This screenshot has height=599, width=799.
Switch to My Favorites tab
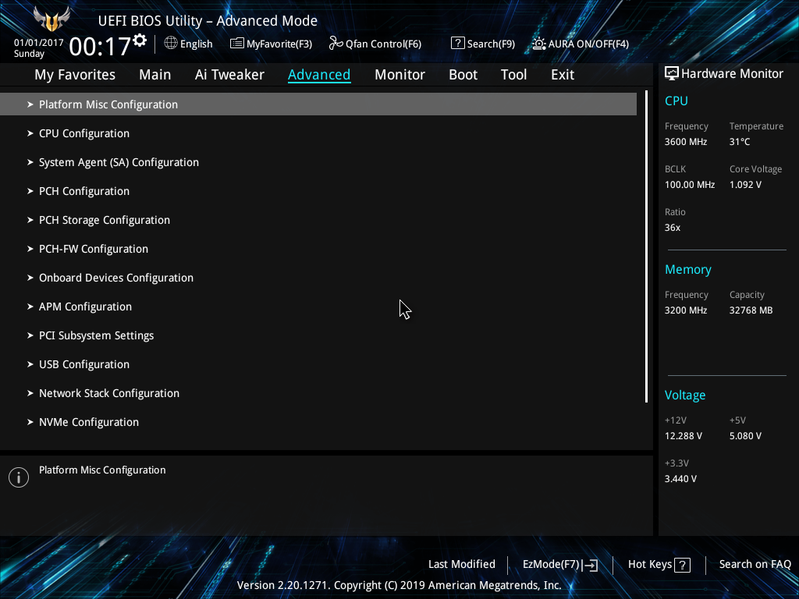[x=75, y=75]
